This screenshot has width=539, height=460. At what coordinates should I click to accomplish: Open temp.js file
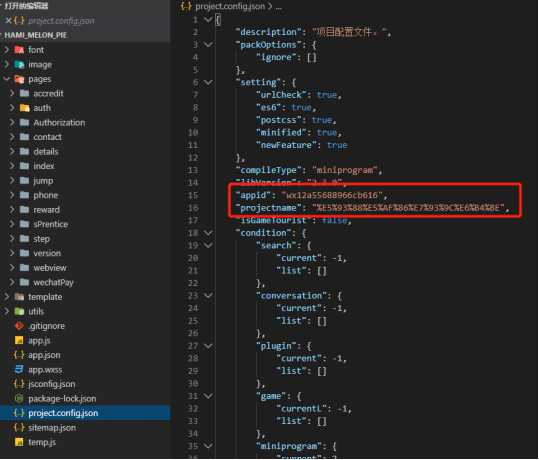click(x=42, y=442)
